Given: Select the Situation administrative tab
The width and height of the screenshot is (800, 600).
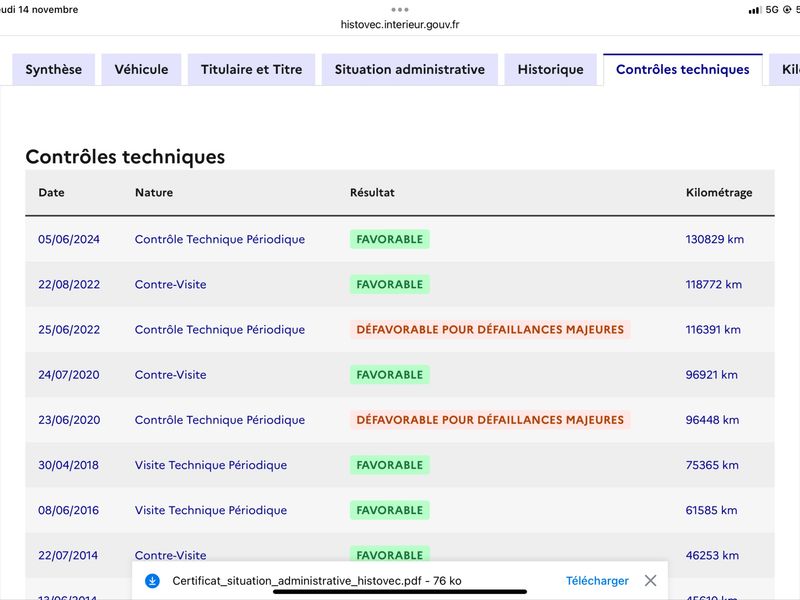Looking at the screenshot, I should [x=410, y=69].
